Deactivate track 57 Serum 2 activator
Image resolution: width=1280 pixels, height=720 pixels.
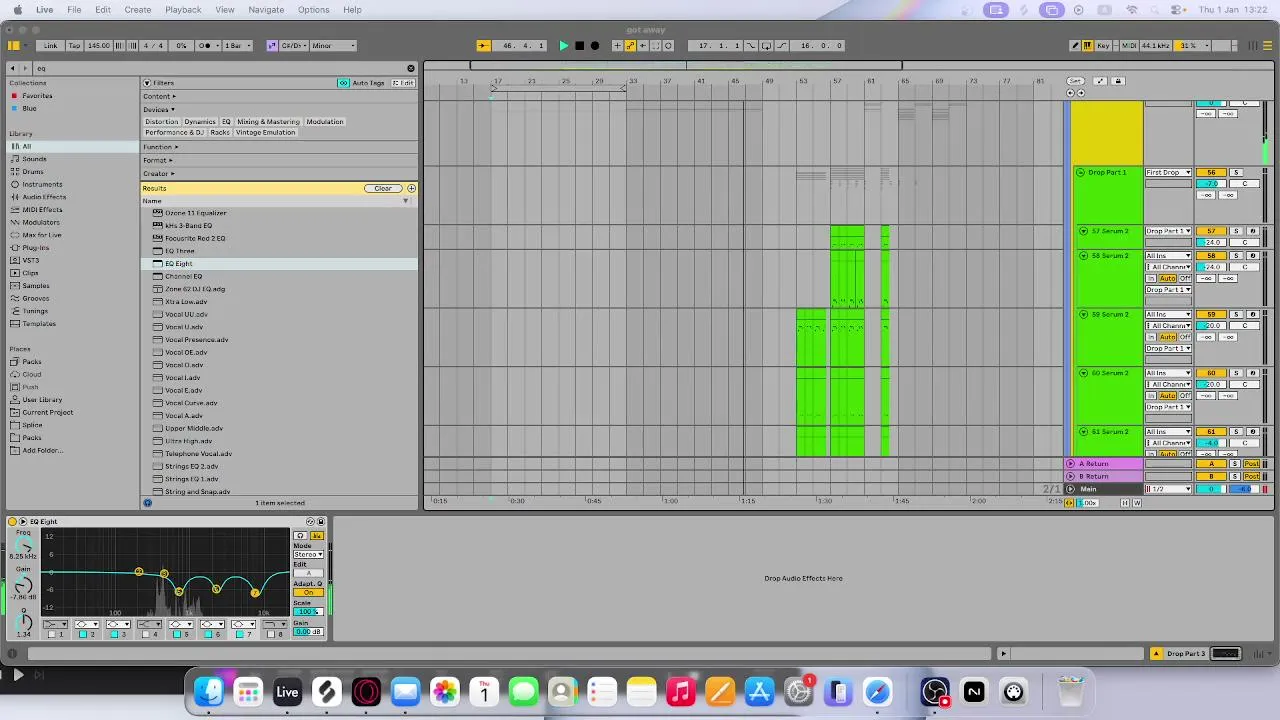point(1211,231)
